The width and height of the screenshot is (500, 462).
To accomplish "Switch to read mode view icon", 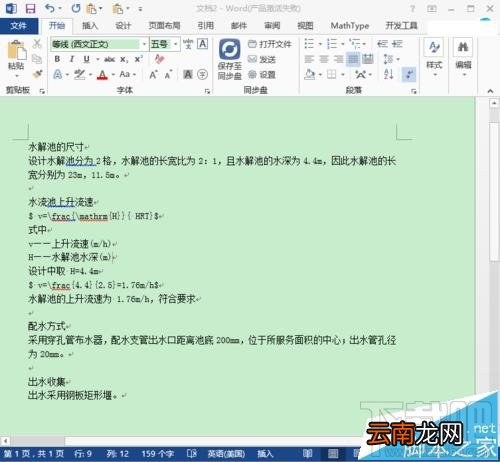I will tap(307, 454).
